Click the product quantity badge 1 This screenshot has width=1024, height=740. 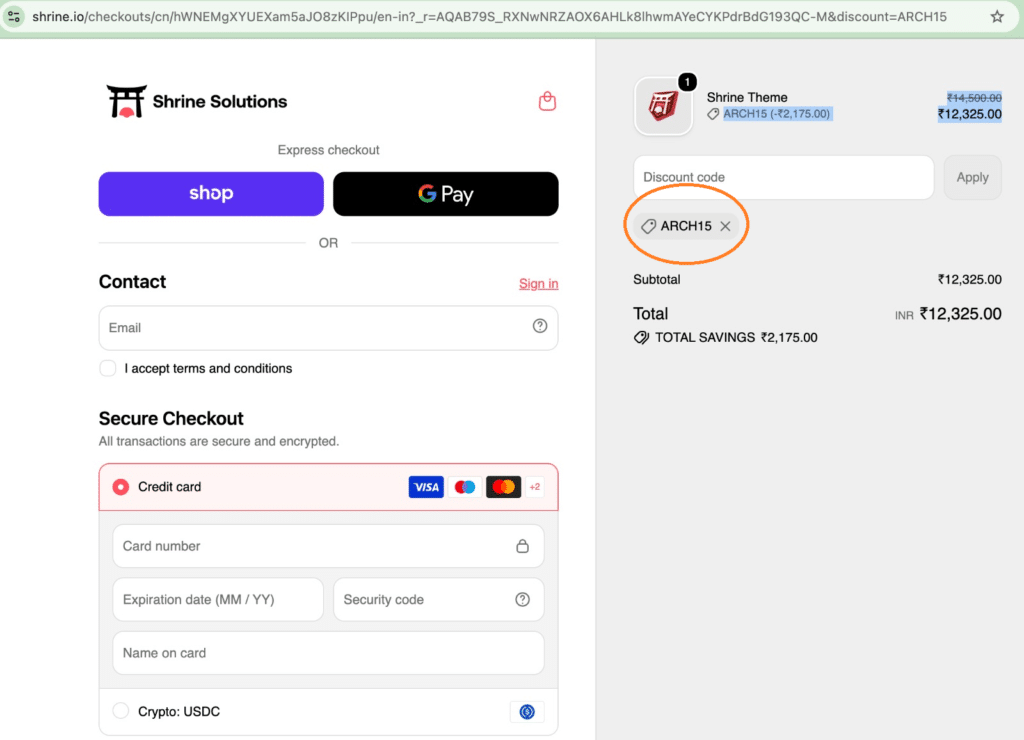(687, 82)
